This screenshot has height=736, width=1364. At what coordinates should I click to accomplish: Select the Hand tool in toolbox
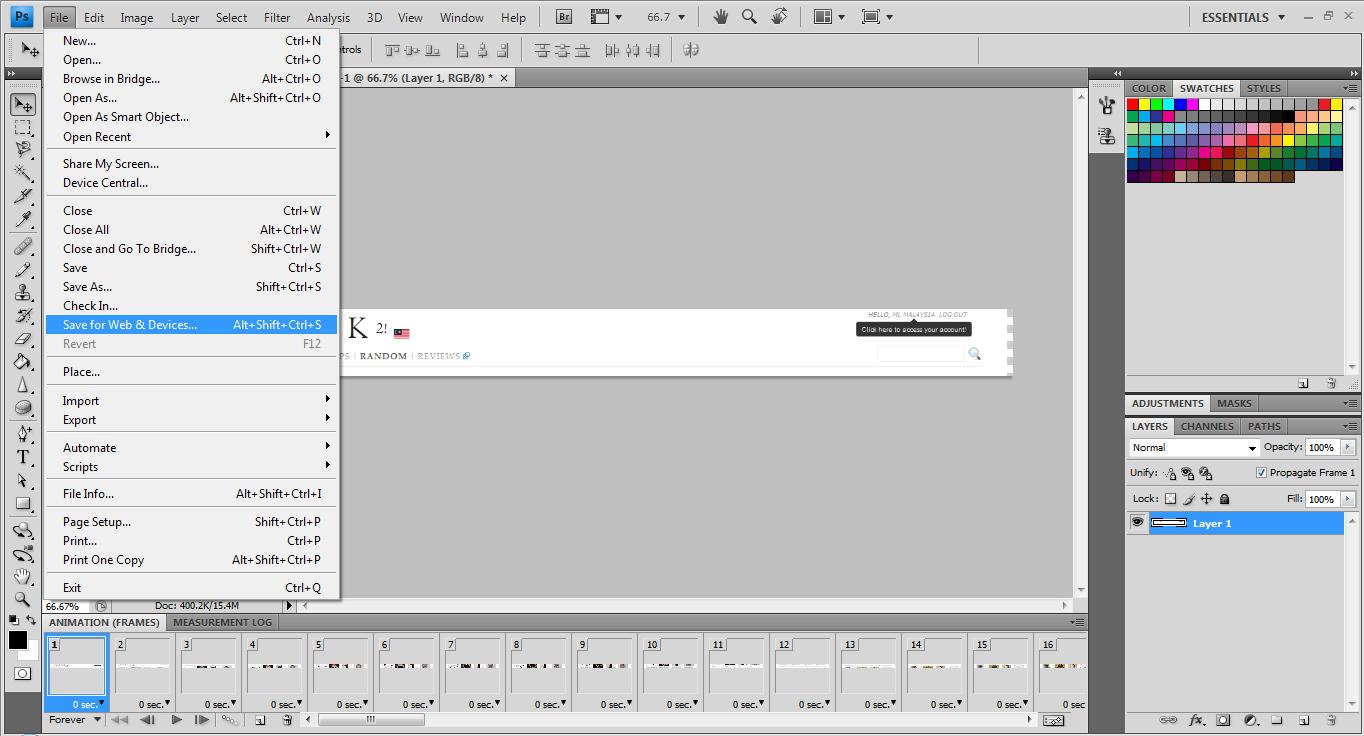point(23,576)
